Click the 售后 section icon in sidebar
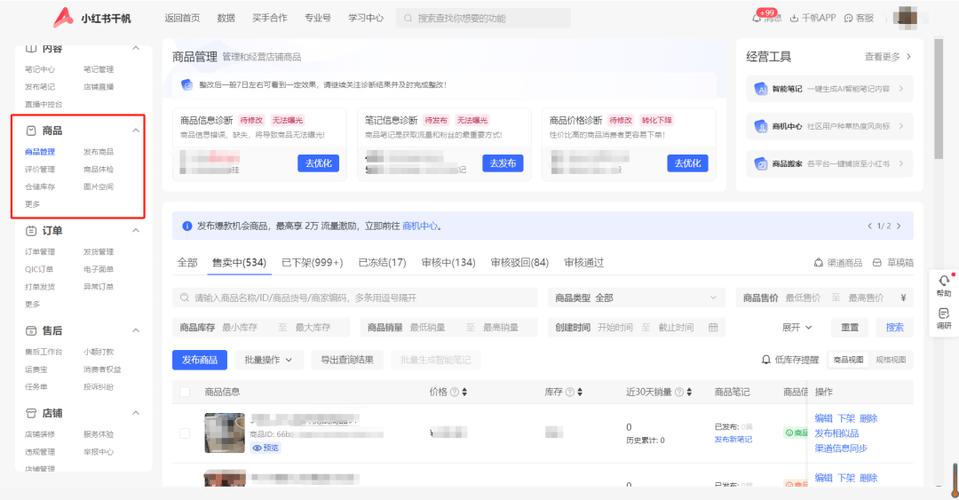 (x=31, y=331)
